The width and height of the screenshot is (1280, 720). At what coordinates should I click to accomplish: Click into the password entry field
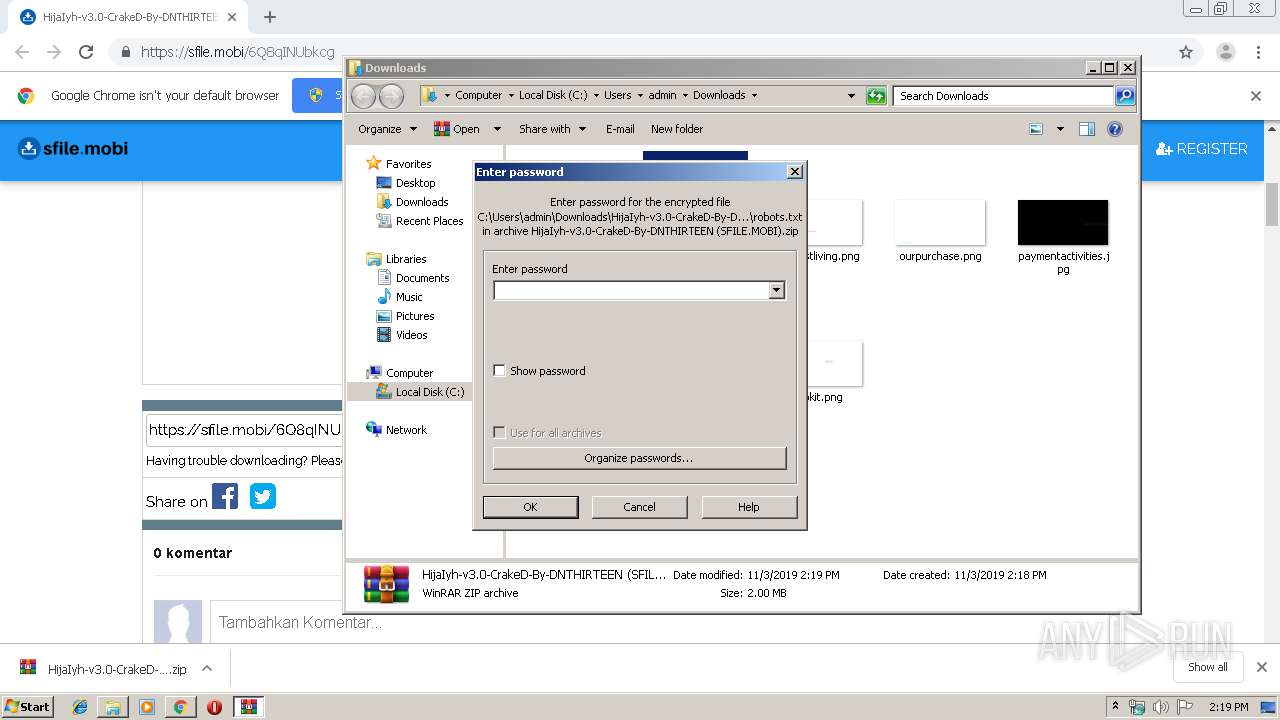(631, 290)
